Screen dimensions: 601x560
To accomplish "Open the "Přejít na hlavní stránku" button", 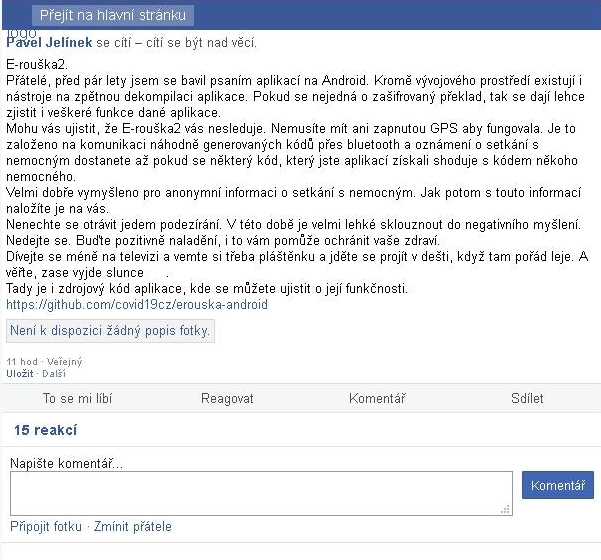I will click(113, 15).
